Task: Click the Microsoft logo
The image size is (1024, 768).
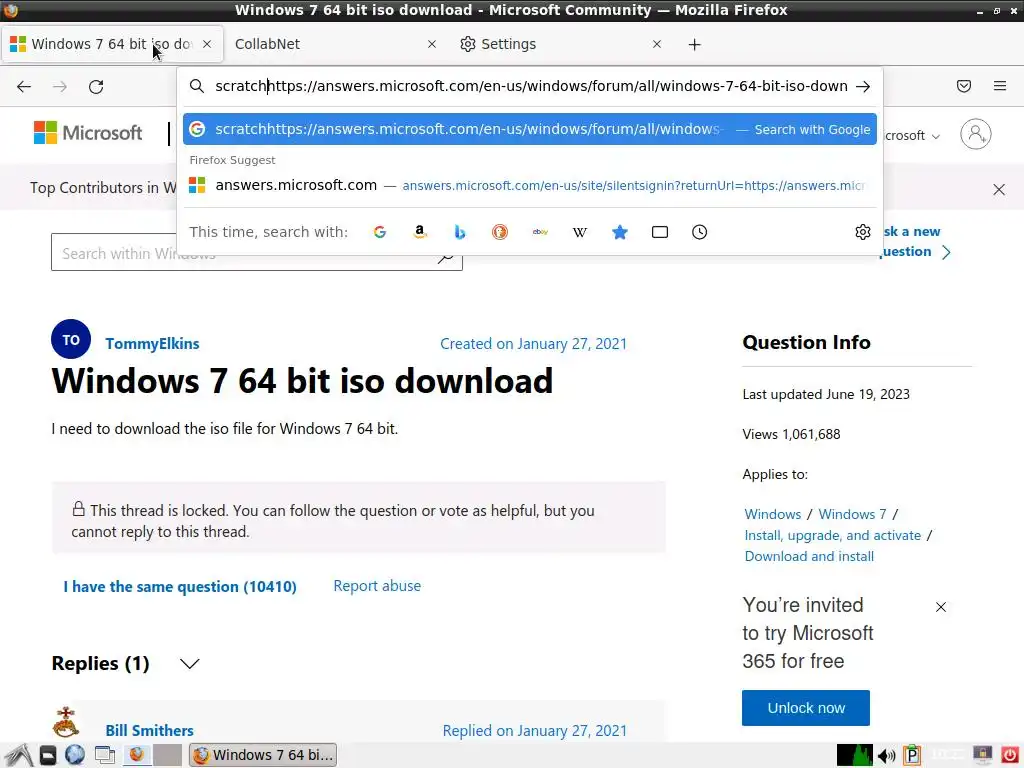Action: click(x=88, y=133)
